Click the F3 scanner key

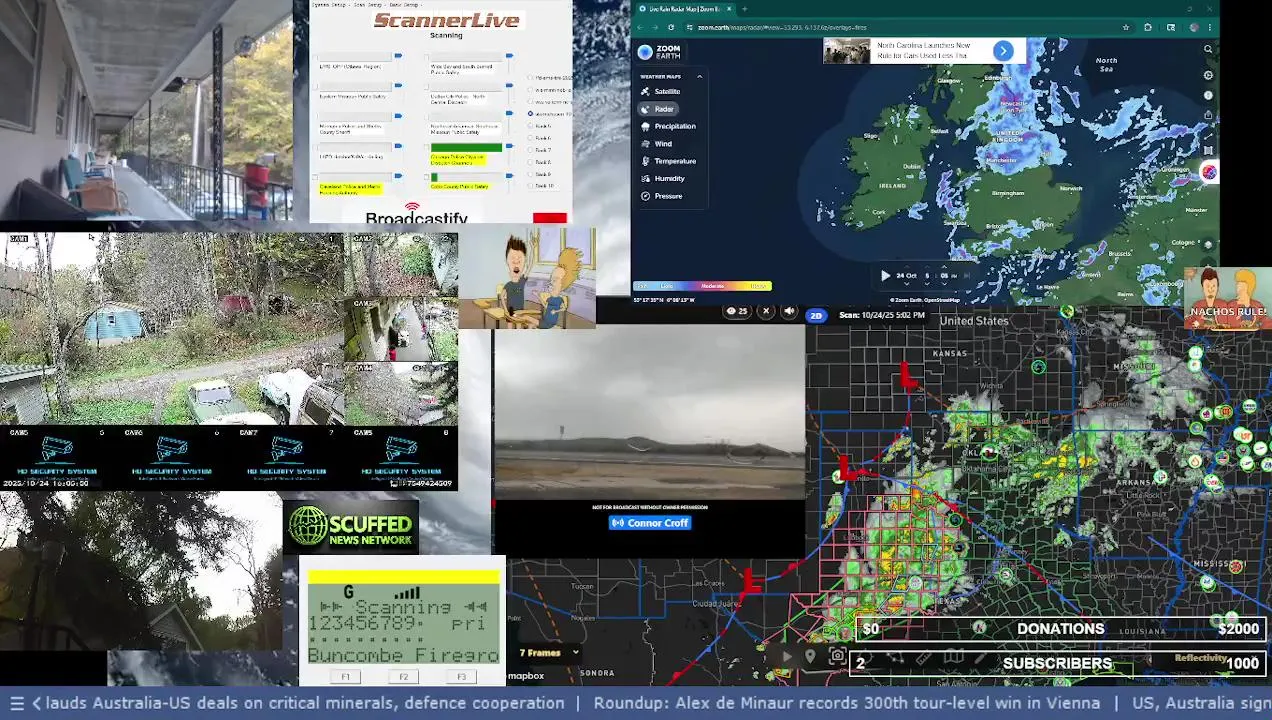(x=461, y=677)
